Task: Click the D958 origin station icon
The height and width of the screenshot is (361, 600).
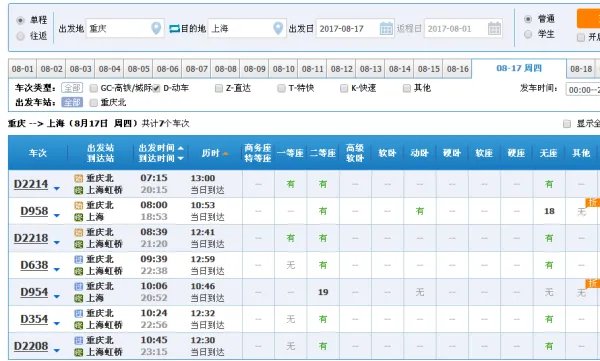Action: [78, 205]
